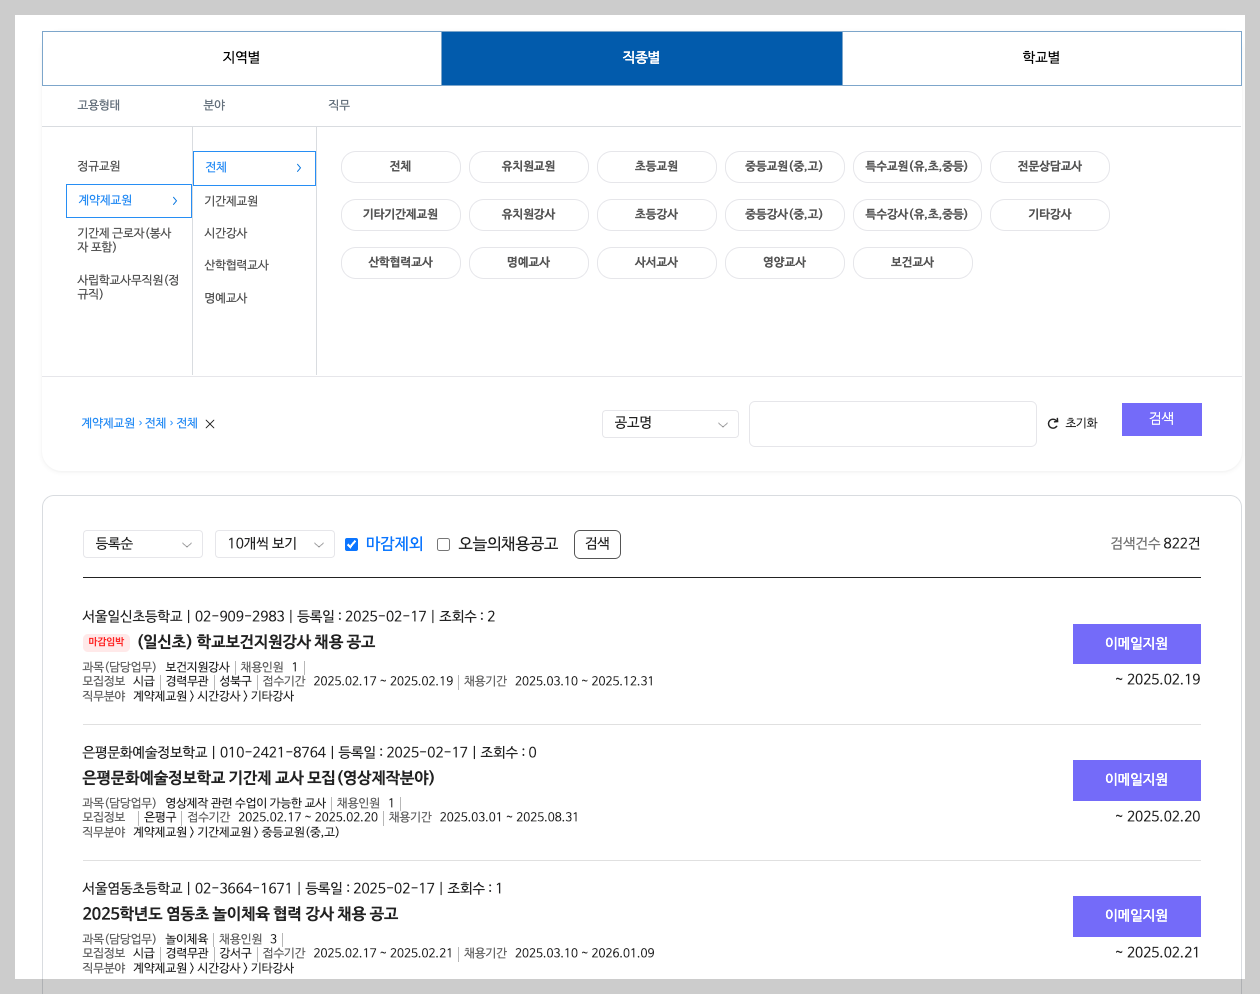Select the 유치원교원 job category pill

[x=528, y=167]
